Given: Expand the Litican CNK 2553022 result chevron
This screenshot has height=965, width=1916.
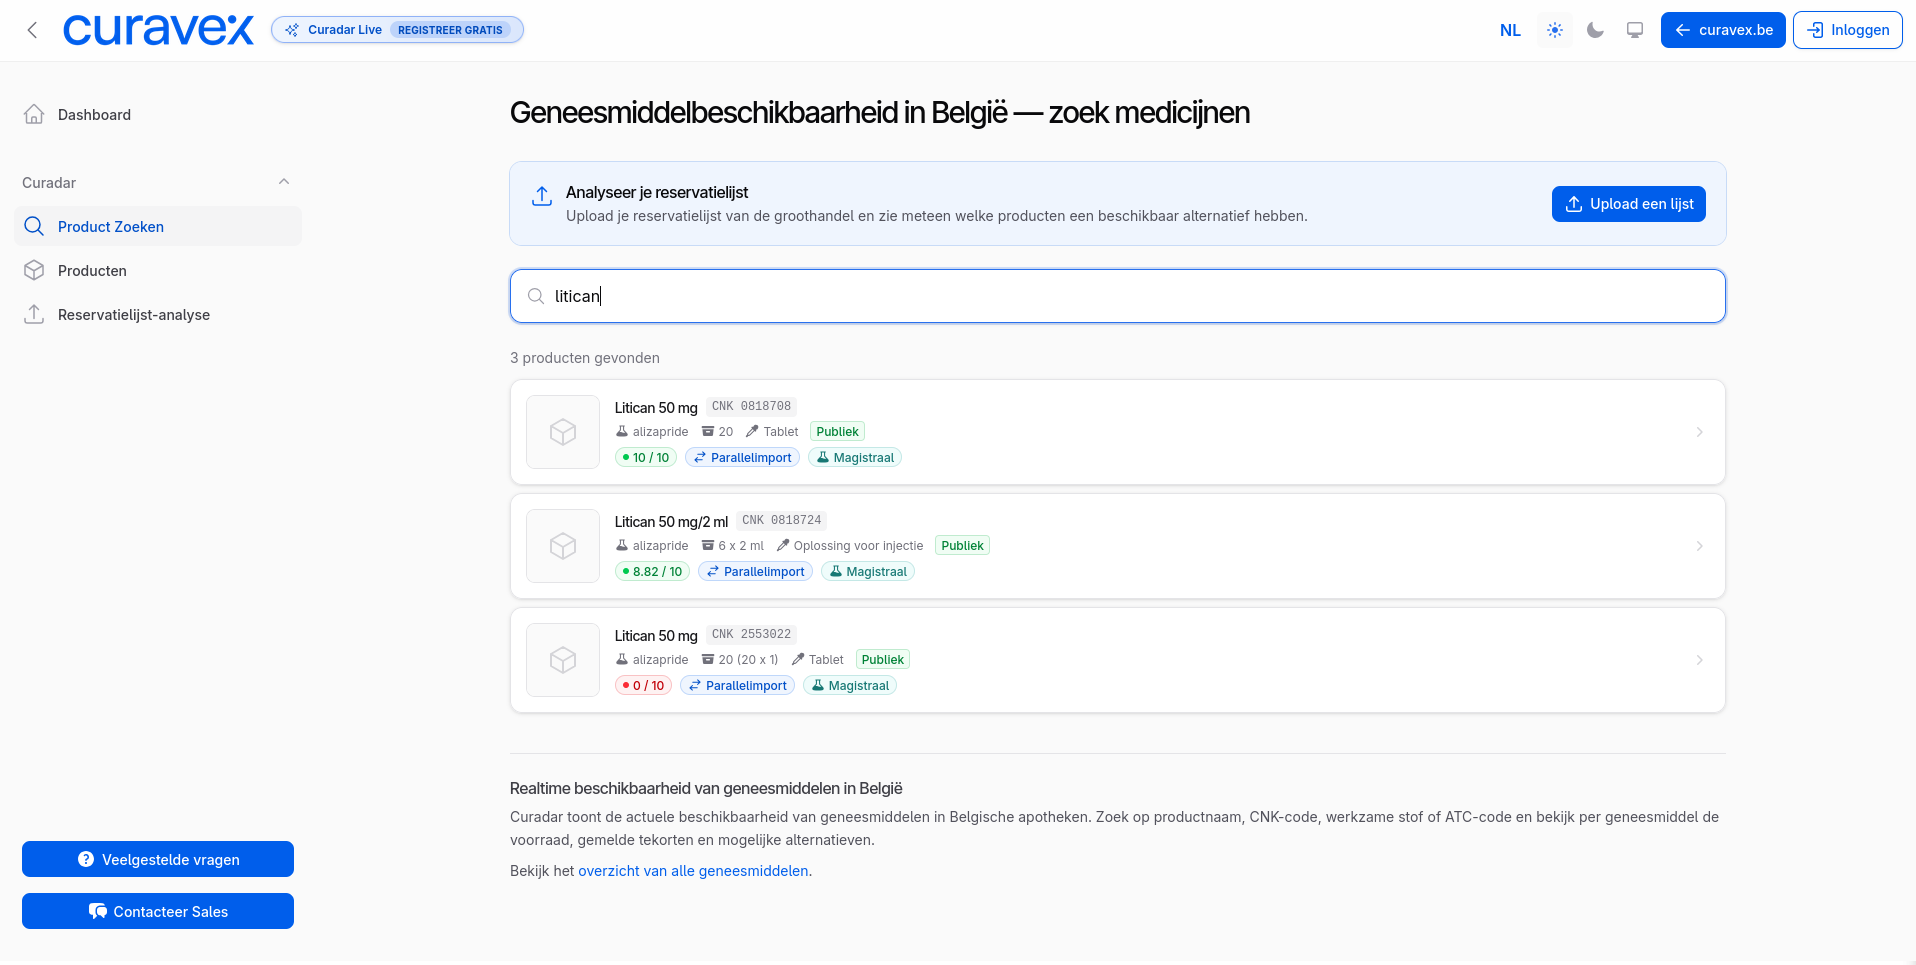Looking at the screenshot, I should (x=1700, y=660).
